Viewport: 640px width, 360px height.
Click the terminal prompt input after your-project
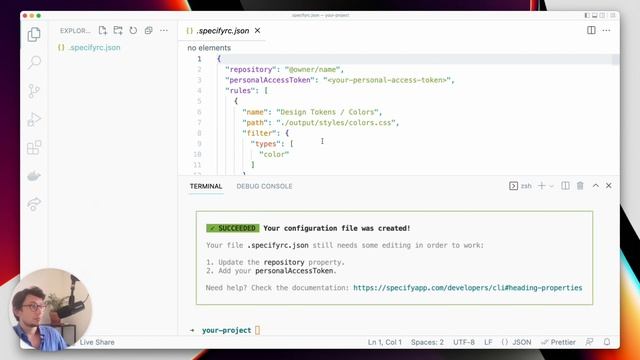(258, 330)
